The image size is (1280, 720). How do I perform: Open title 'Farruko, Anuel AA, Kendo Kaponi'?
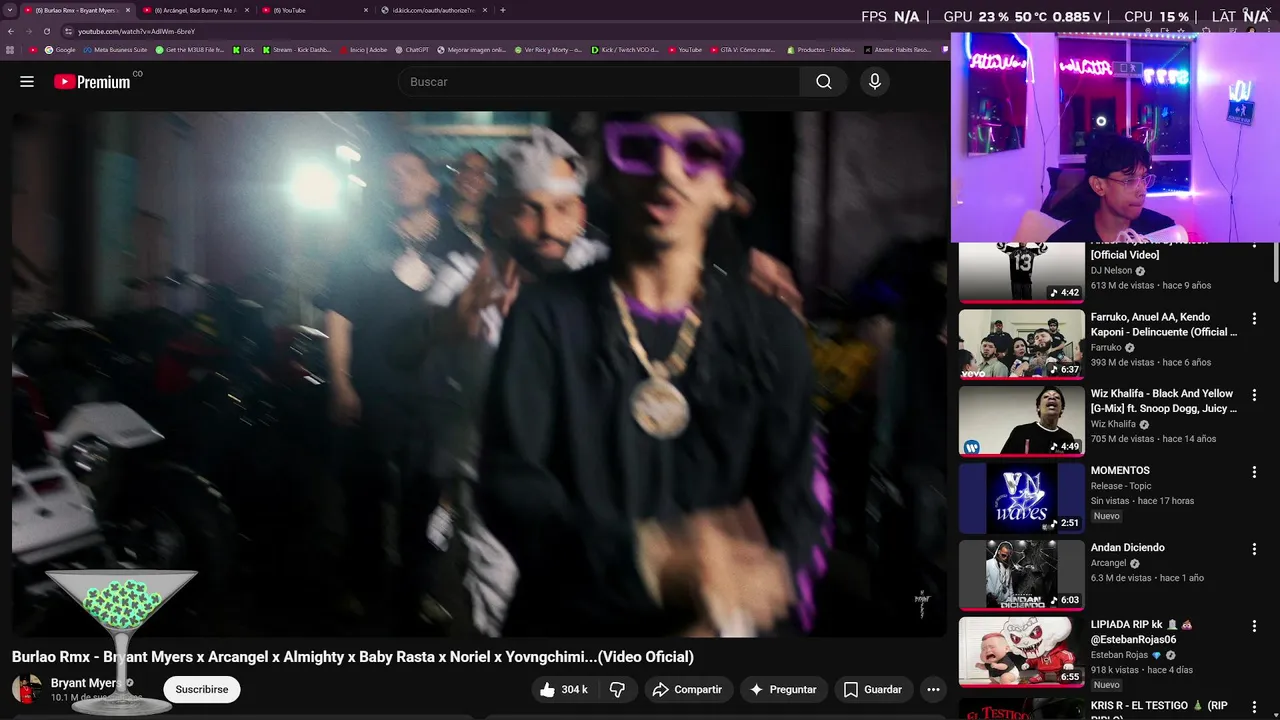coord(1164,324)
